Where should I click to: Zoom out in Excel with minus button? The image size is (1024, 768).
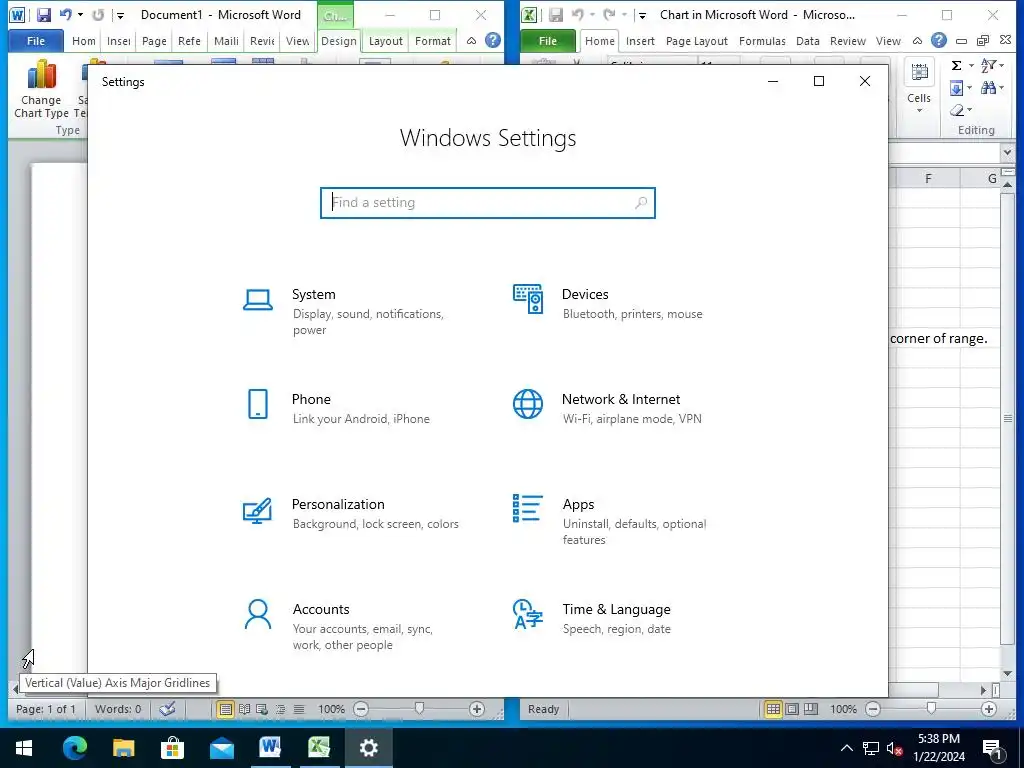[873, 709]
